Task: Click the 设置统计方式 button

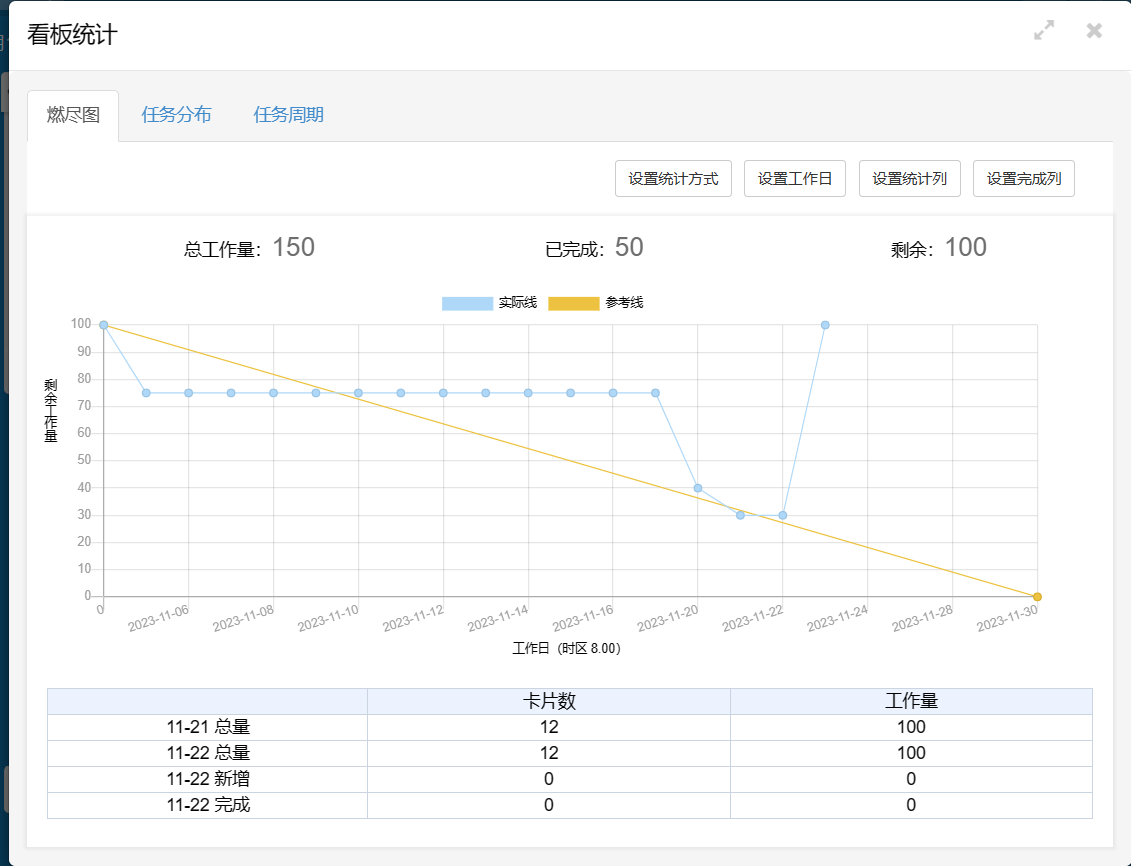Action: click(x=673, y=178)
